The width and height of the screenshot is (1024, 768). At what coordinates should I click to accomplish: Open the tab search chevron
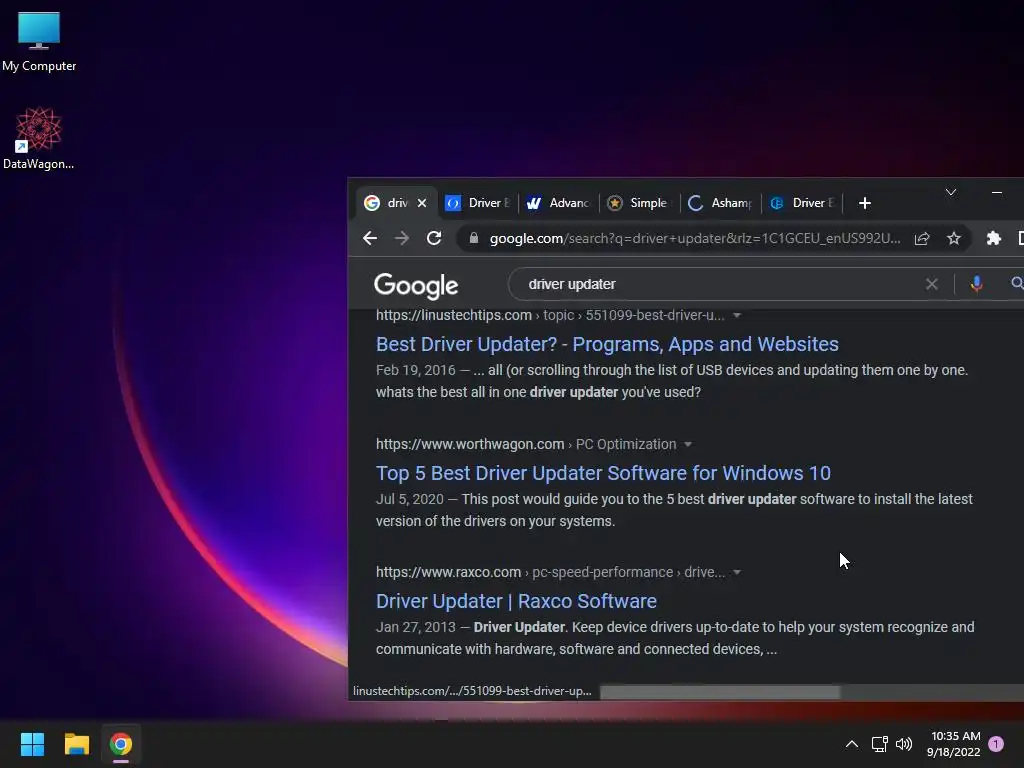[951, 192]
